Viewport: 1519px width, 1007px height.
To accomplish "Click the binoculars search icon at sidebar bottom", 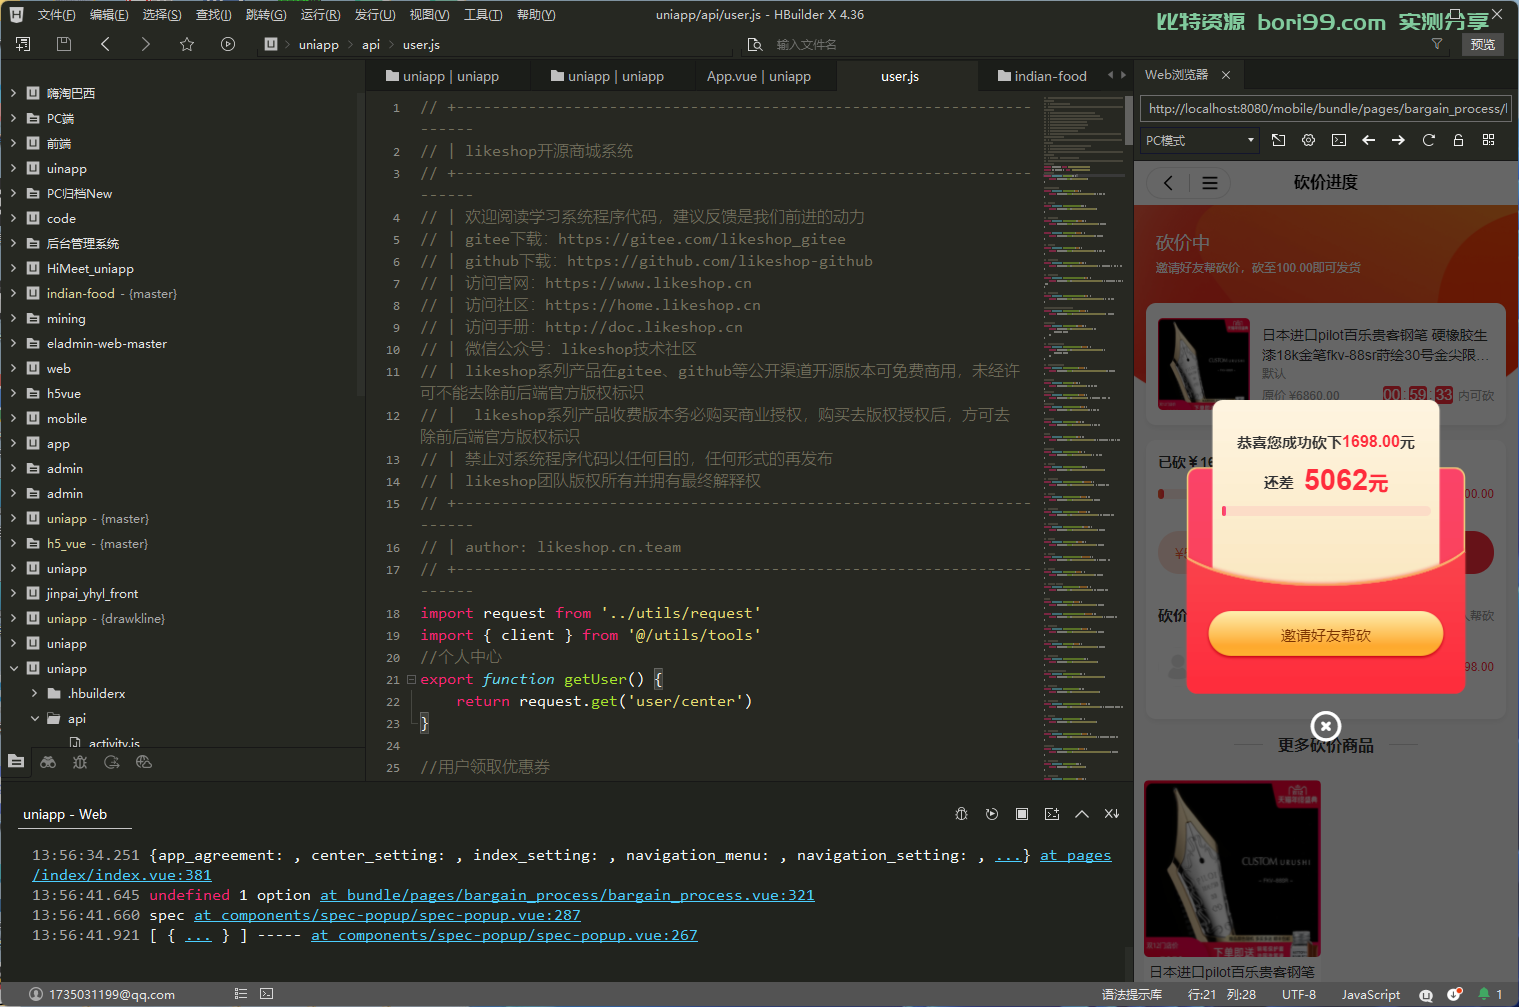I will click(48, 762).
